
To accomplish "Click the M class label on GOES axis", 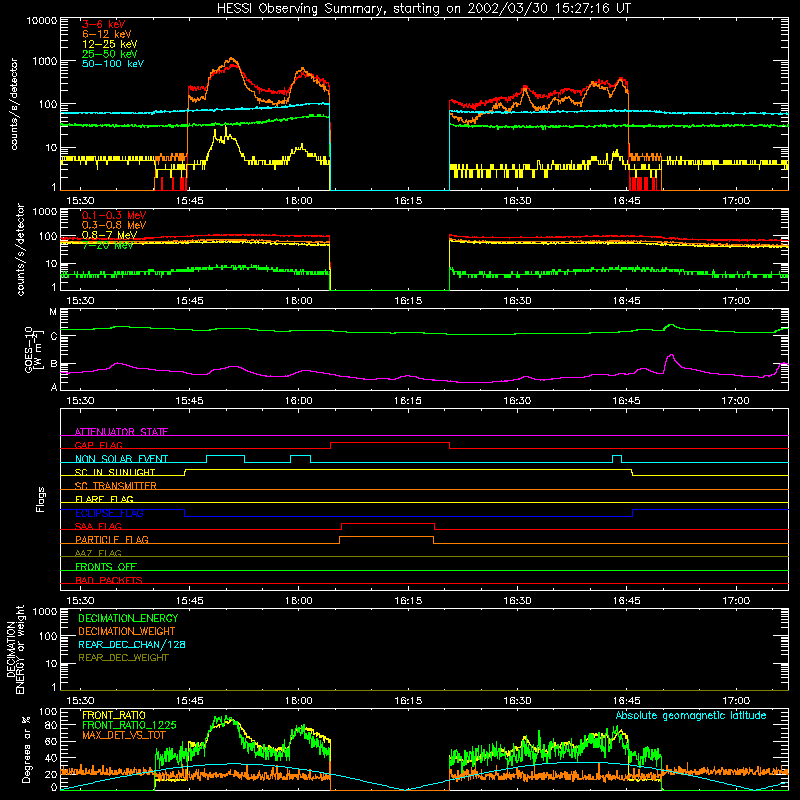I will 53,311.
